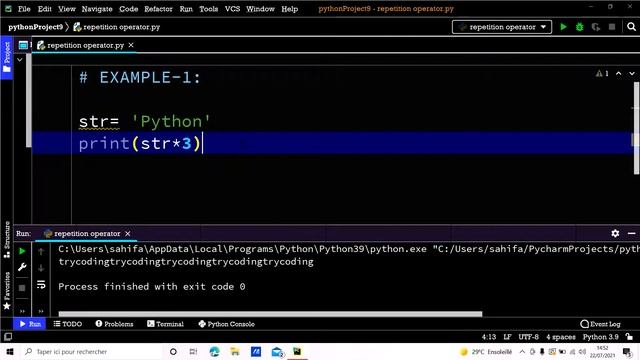
Task: Open Microsoft Edge from the taskbar
Action: click(x=214, y=351)
